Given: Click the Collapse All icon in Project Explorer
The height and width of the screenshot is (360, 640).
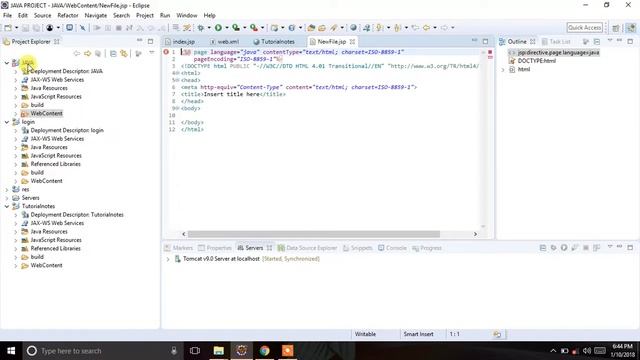Looking at the screenshot, I should click(113, 53).
